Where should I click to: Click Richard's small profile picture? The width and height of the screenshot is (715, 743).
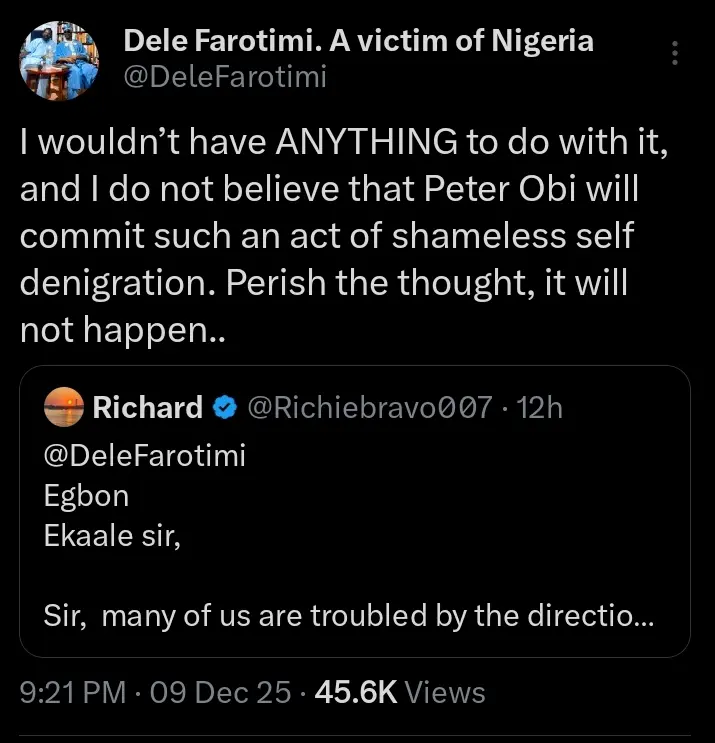[x=63, y=407]
